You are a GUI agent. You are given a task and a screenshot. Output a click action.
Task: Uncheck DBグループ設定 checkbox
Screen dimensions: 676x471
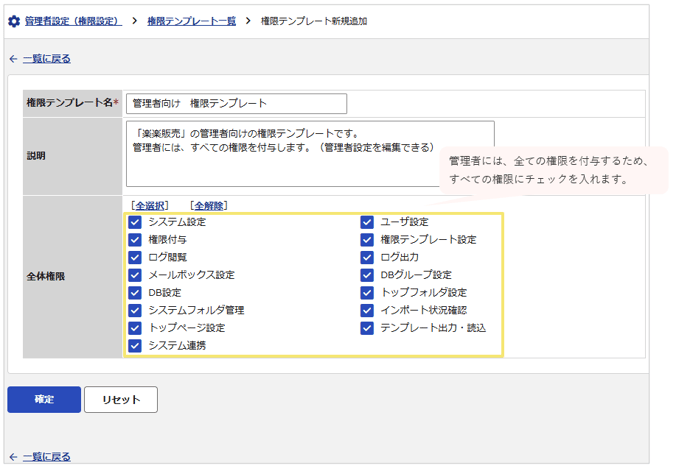click(367, 275)
